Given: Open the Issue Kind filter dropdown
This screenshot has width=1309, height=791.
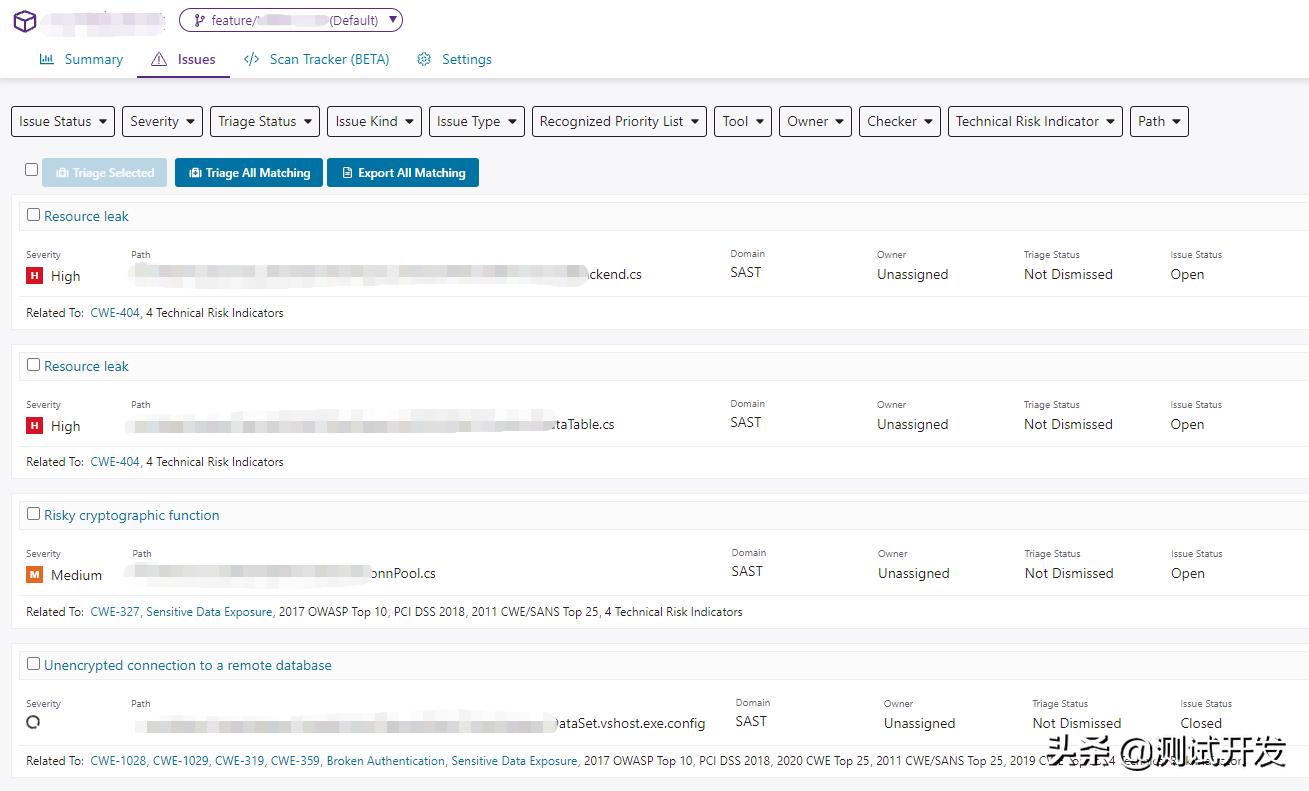Looking at the screenshot, I should (x=375, y=121).
